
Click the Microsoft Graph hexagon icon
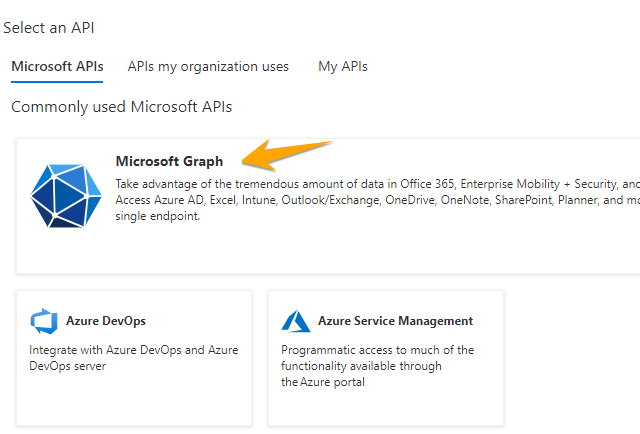click(66, 196)
